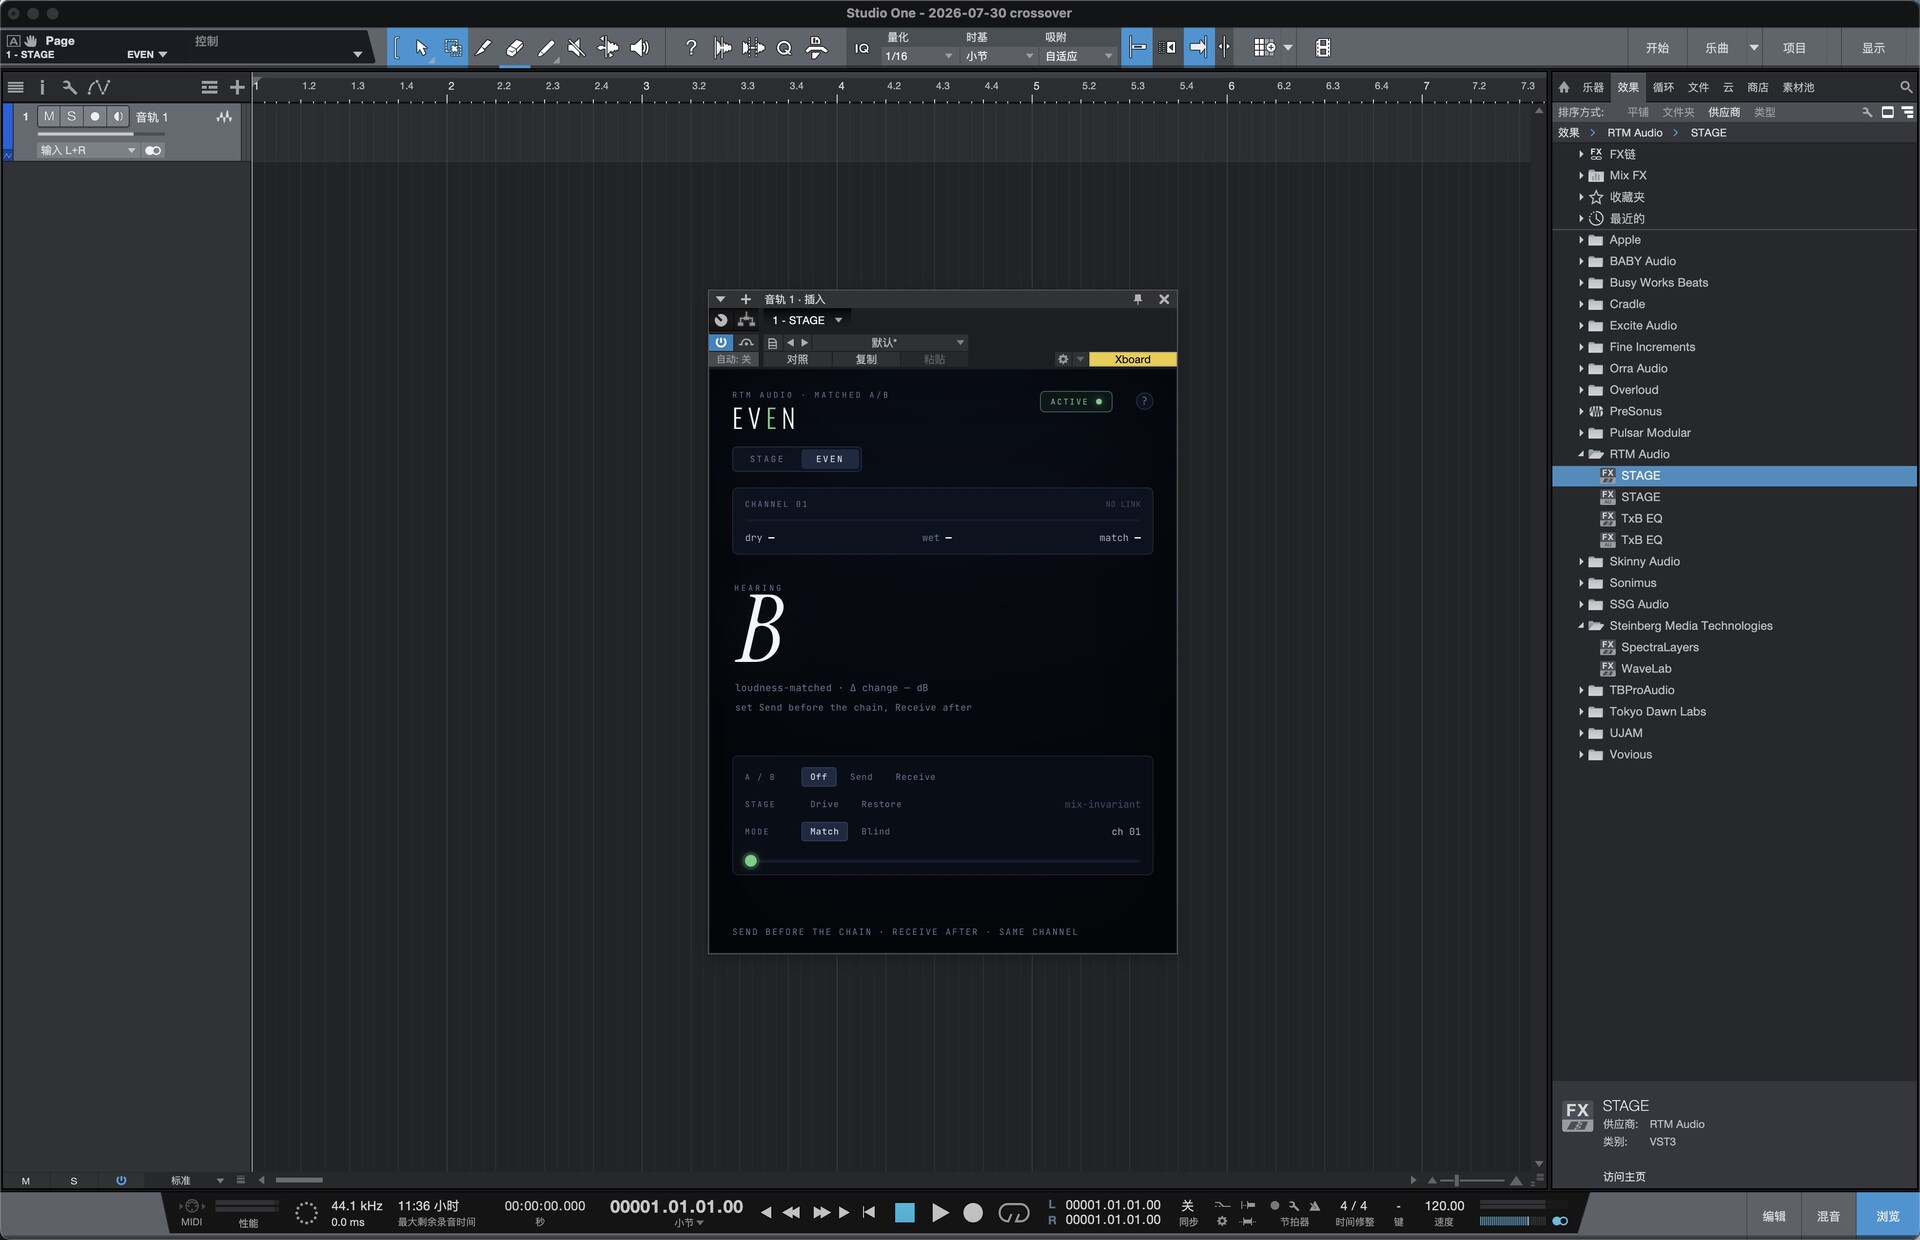This screenshot has height=1240, width=1920.
Task: Click the question mark help icon in toolbar
Action: coord(690,48)
